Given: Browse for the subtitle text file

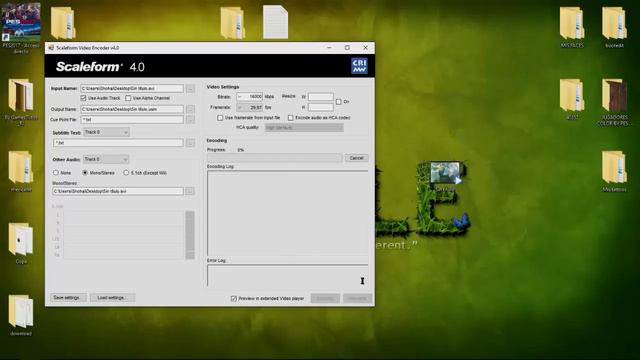Looking at the screenshot, I should coord(190,143).
